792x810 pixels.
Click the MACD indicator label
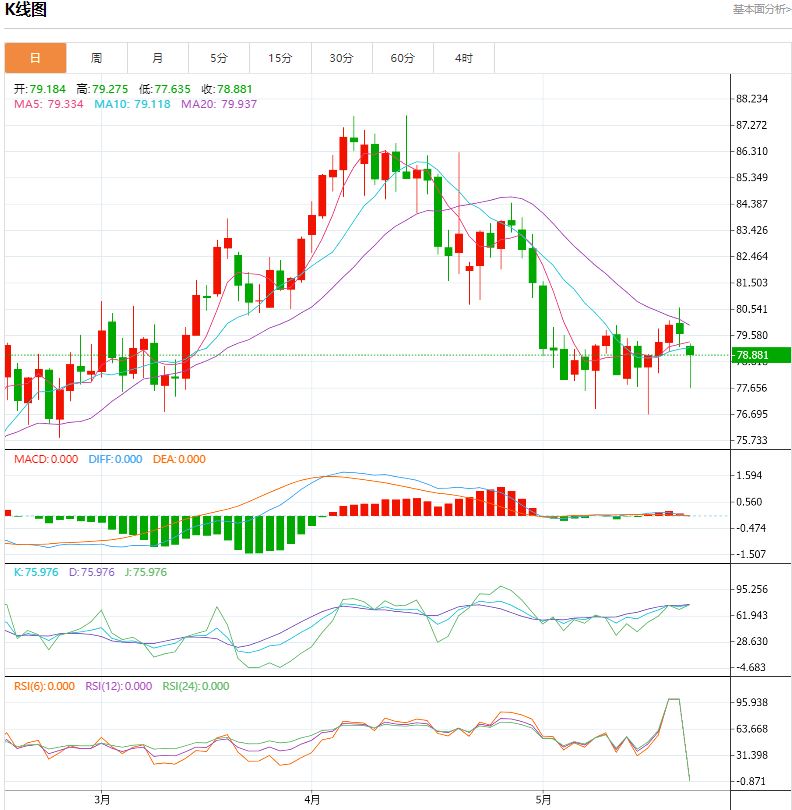[x=45, y=459]
